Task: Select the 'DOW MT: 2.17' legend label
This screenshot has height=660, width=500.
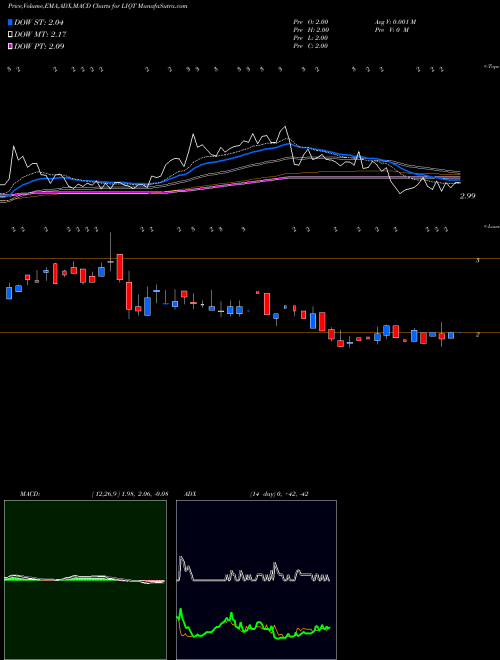Action: tap(40, 34)
